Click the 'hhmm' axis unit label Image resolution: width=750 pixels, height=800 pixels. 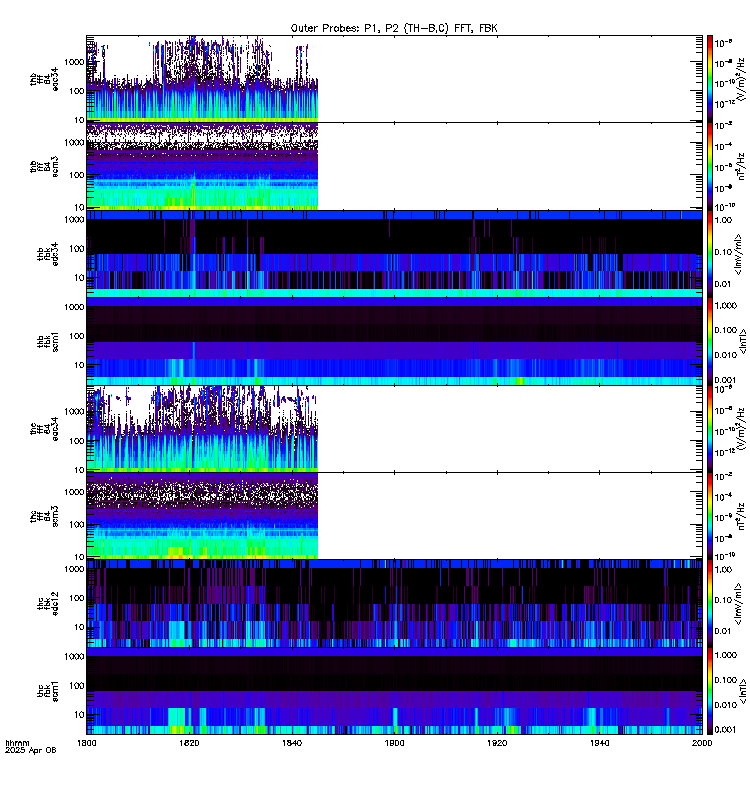coord(17,743)
